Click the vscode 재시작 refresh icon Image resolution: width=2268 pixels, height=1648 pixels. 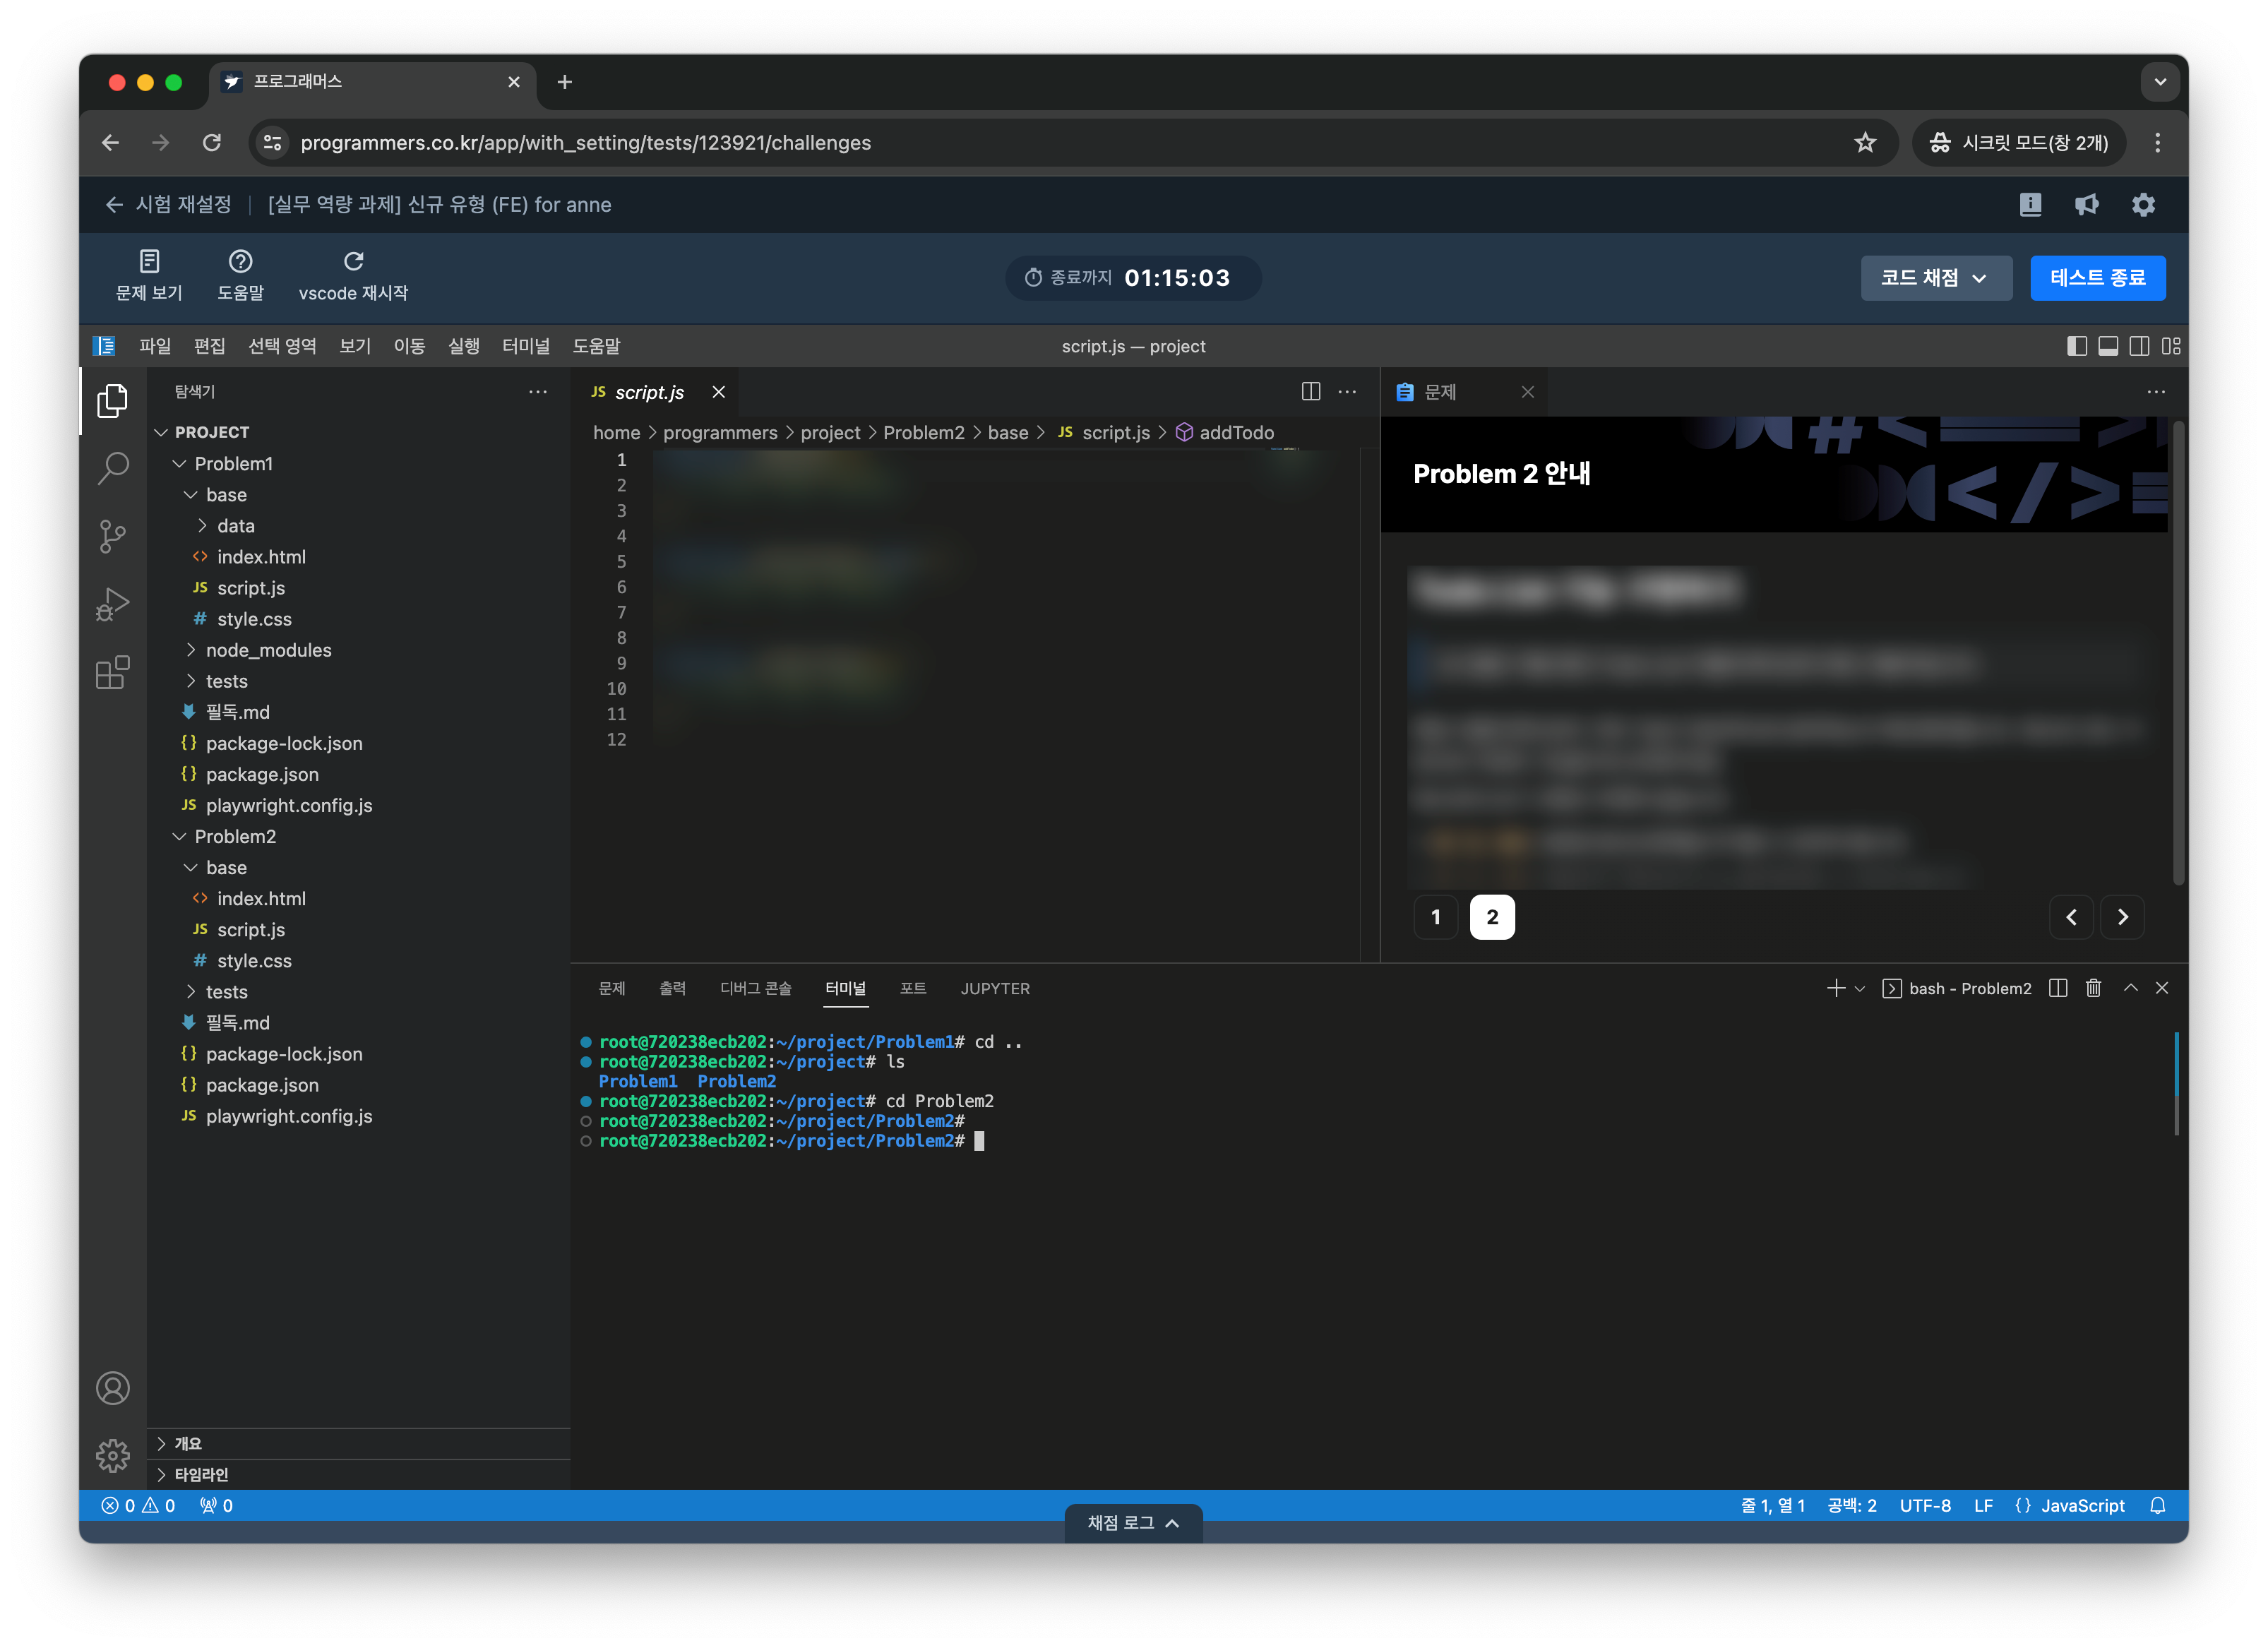pyautogui.click(x=353, y=262)
